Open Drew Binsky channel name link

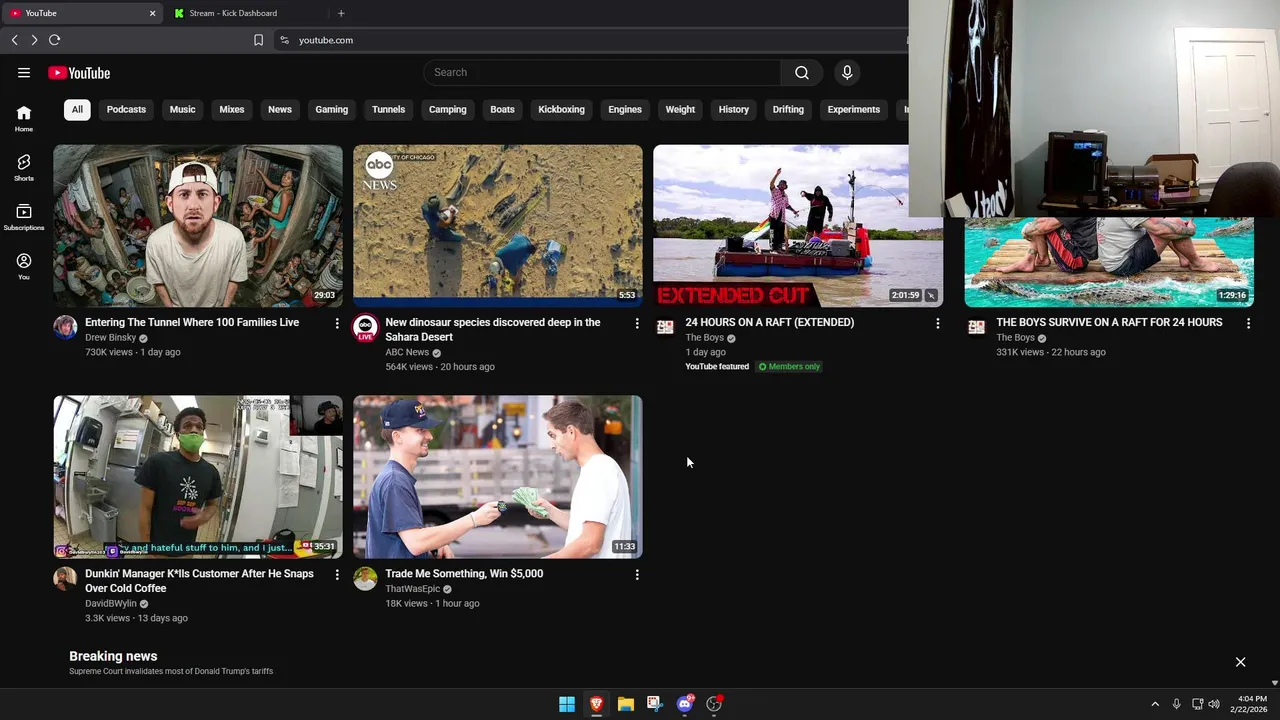coord(110,338)
